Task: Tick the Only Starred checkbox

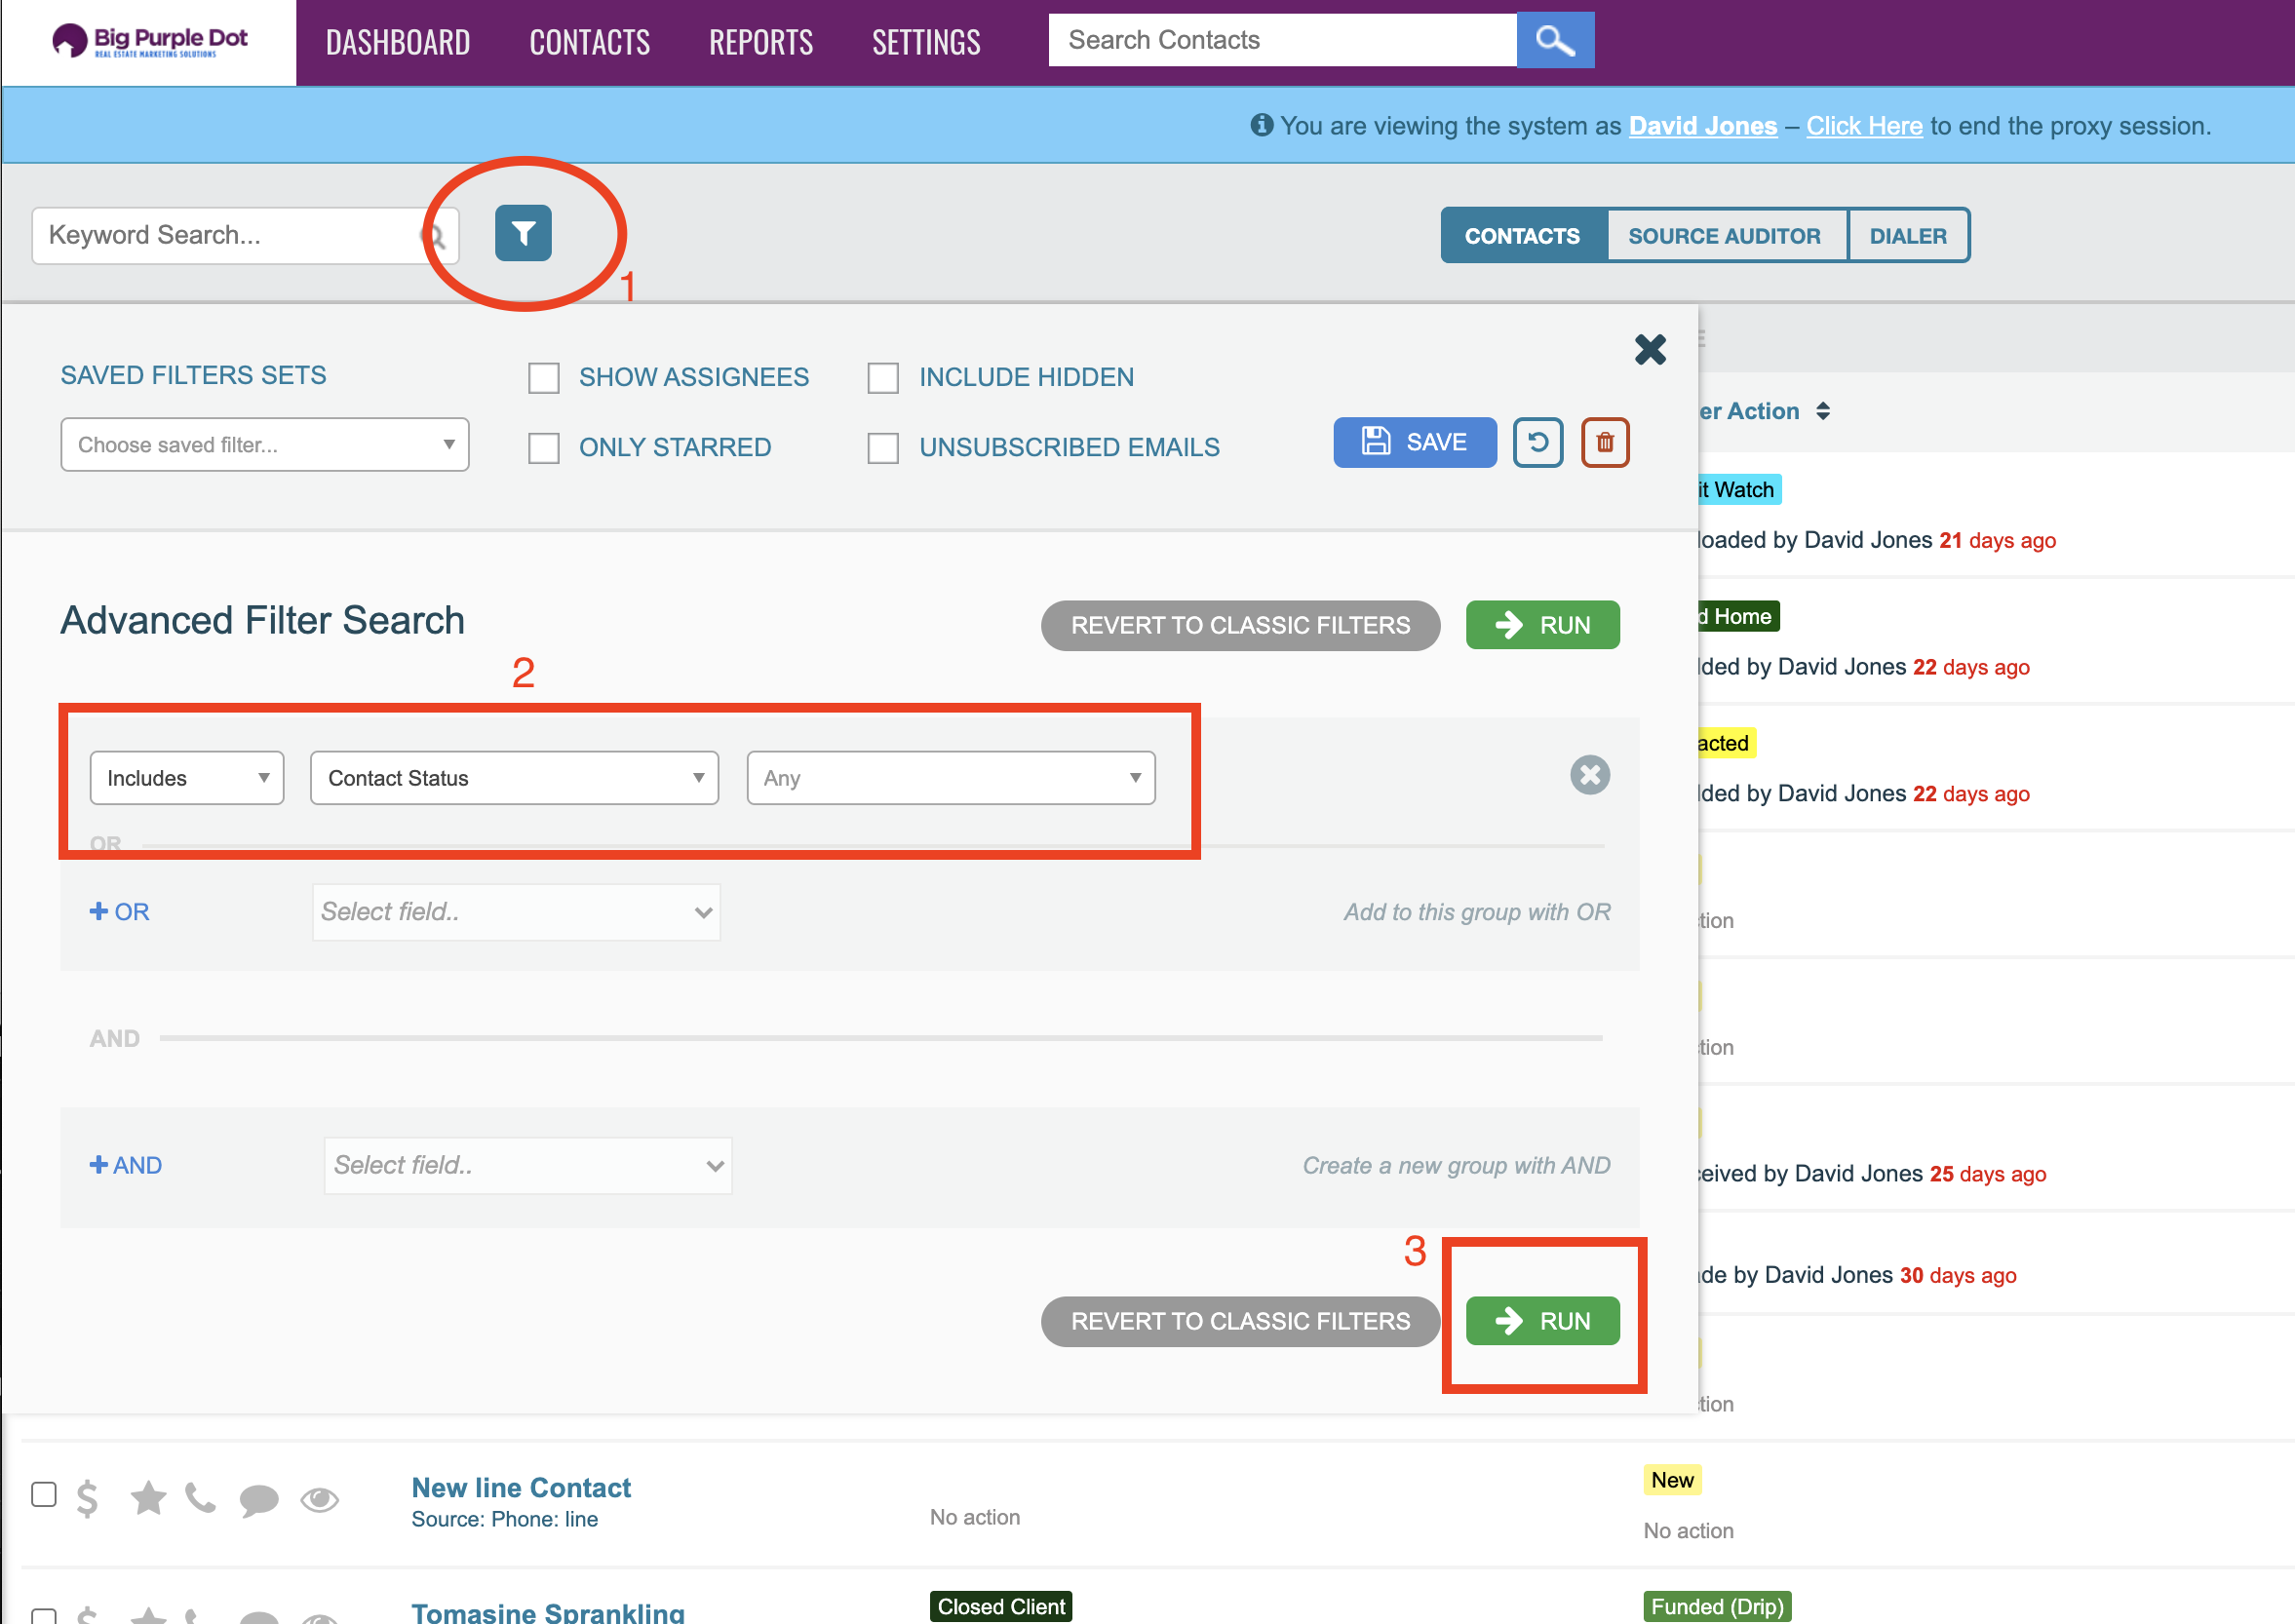Action: coord(543,448)
